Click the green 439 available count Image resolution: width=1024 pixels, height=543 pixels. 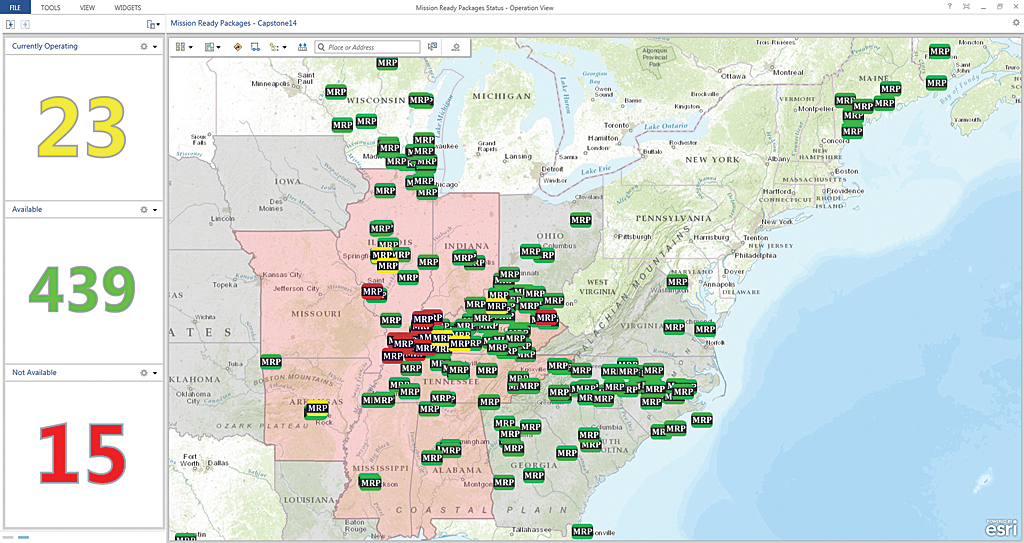pos(82,289)
